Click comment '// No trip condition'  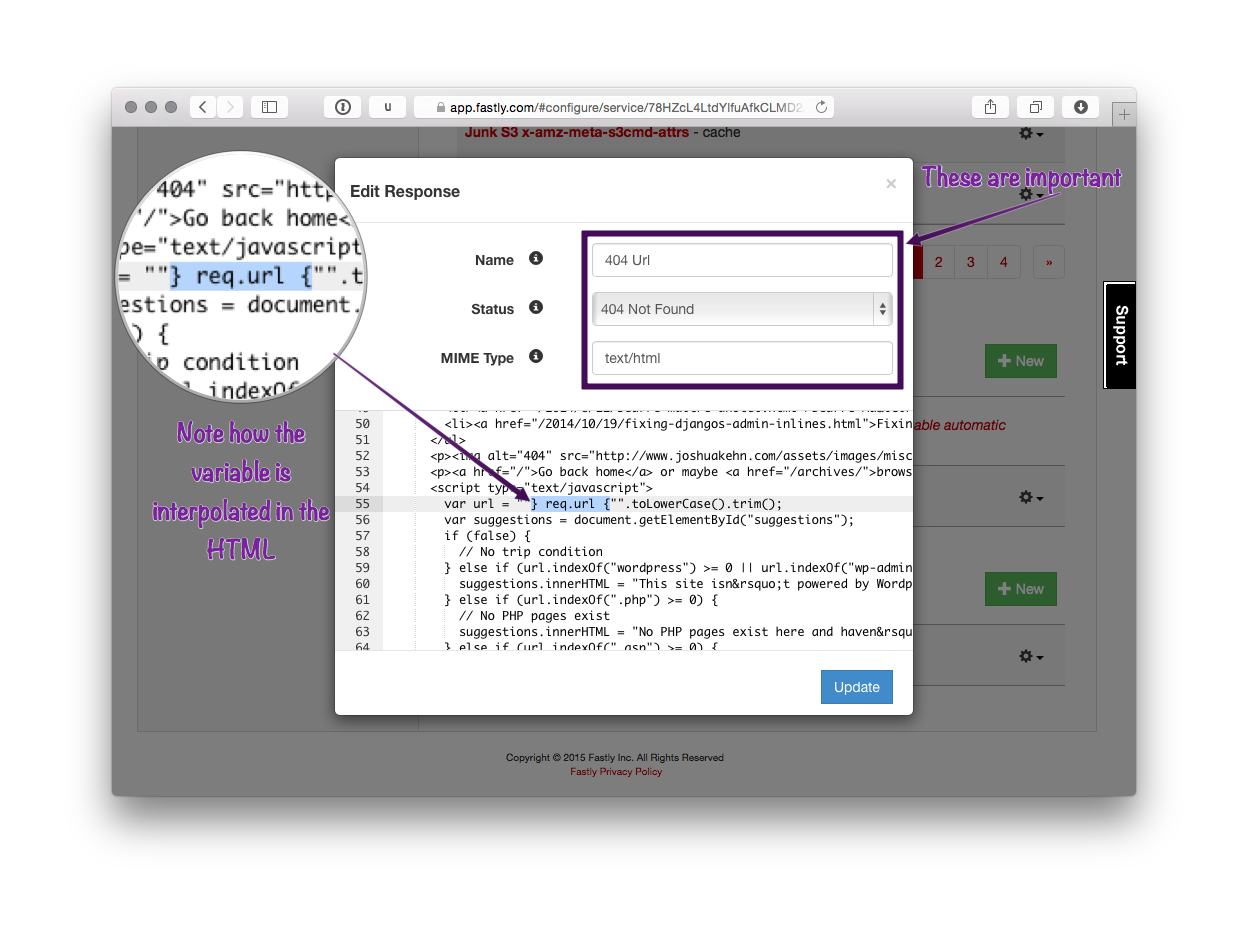pyautogui.click(x=531, y=551)
